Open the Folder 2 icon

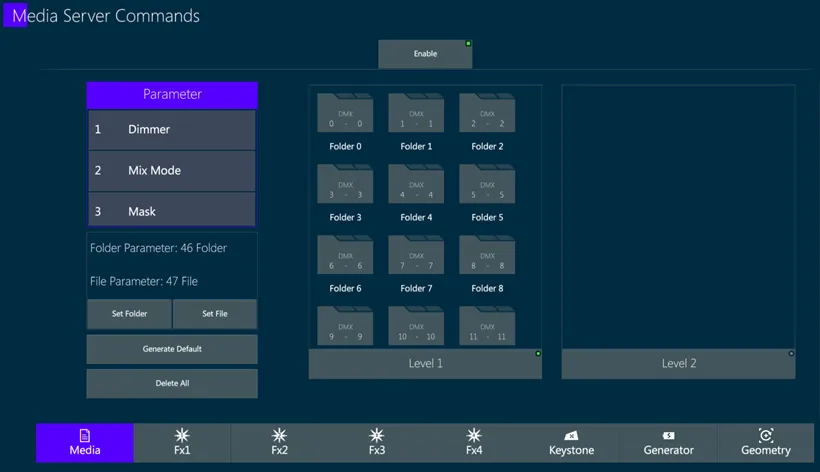(x=487, y=112)
